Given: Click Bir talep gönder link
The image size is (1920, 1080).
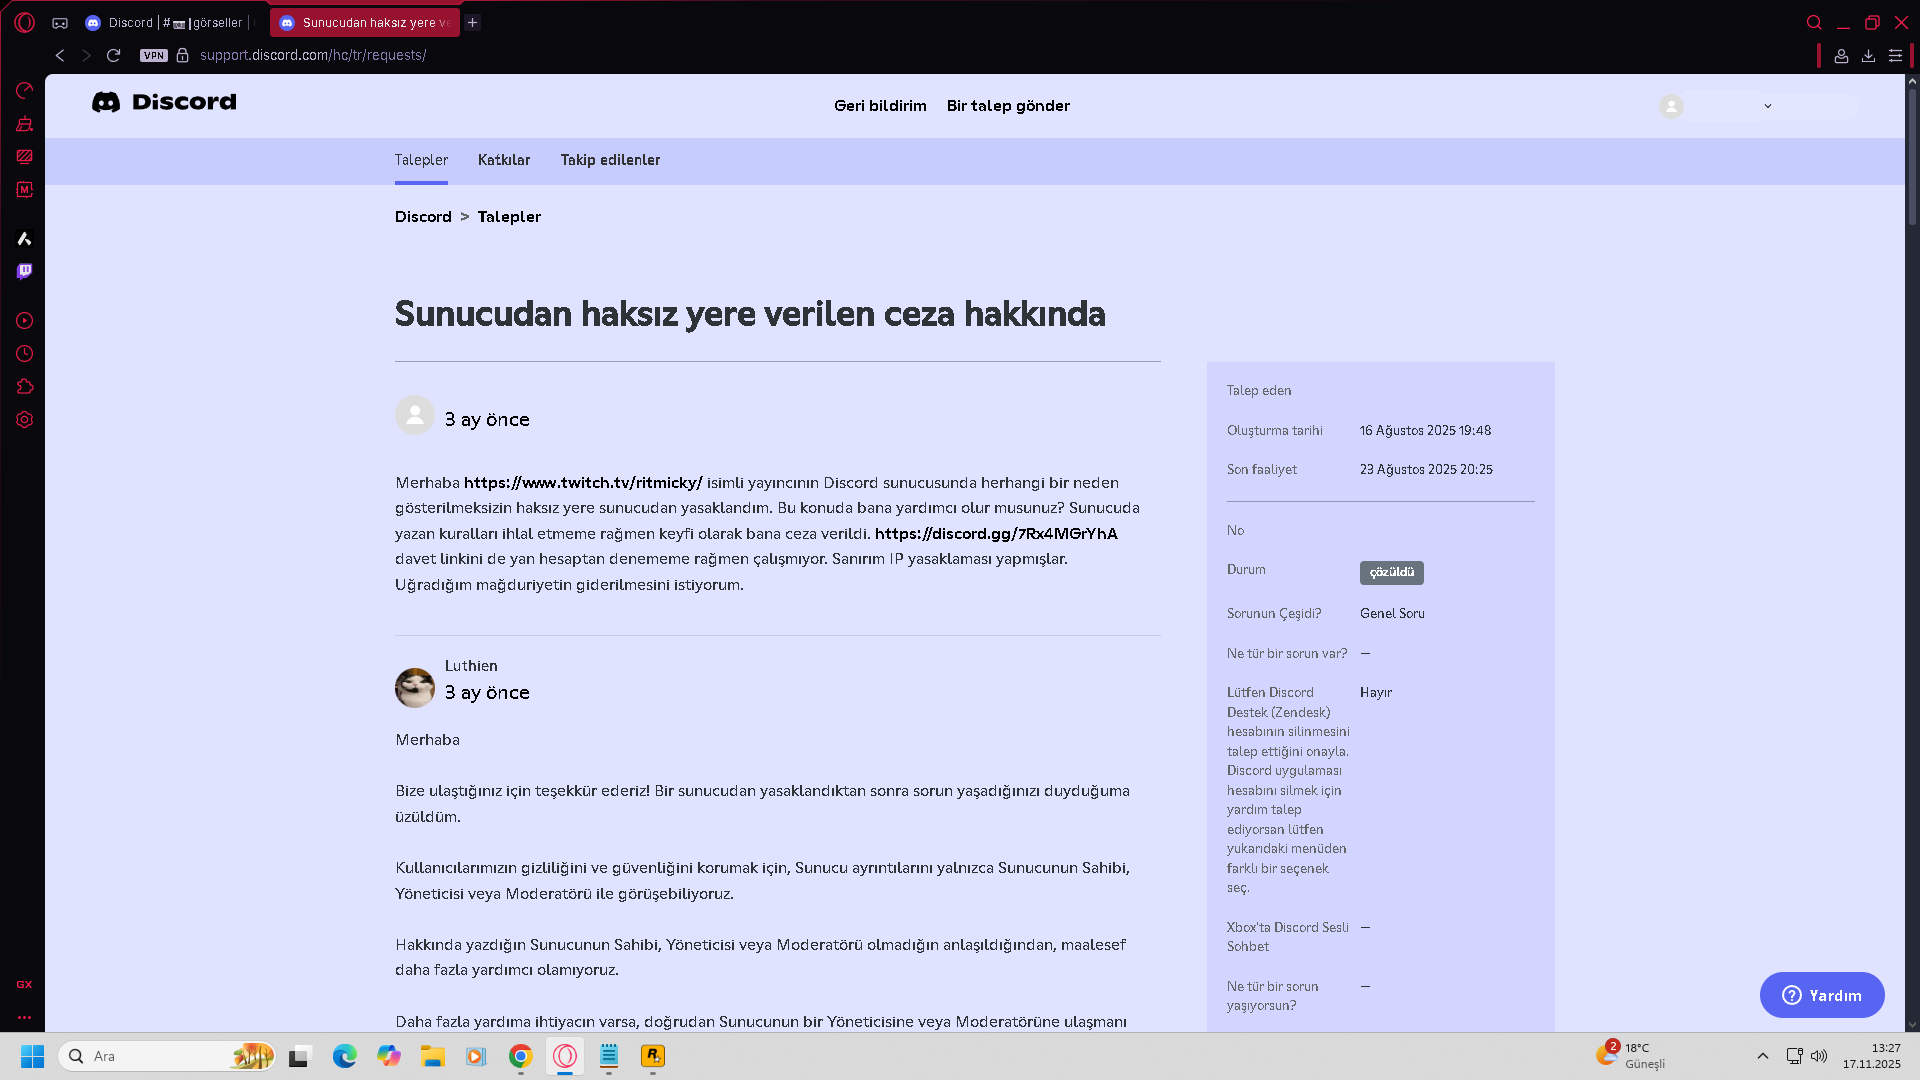Looking at the screenshot, I should point(1008,106).
